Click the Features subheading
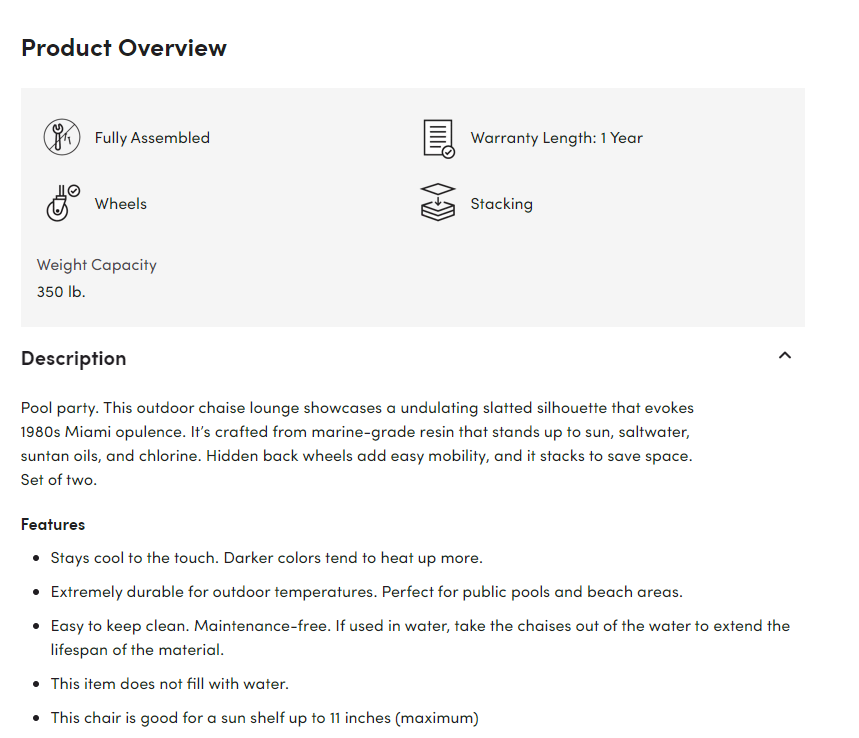859x738 pixels. coord(53,524)
